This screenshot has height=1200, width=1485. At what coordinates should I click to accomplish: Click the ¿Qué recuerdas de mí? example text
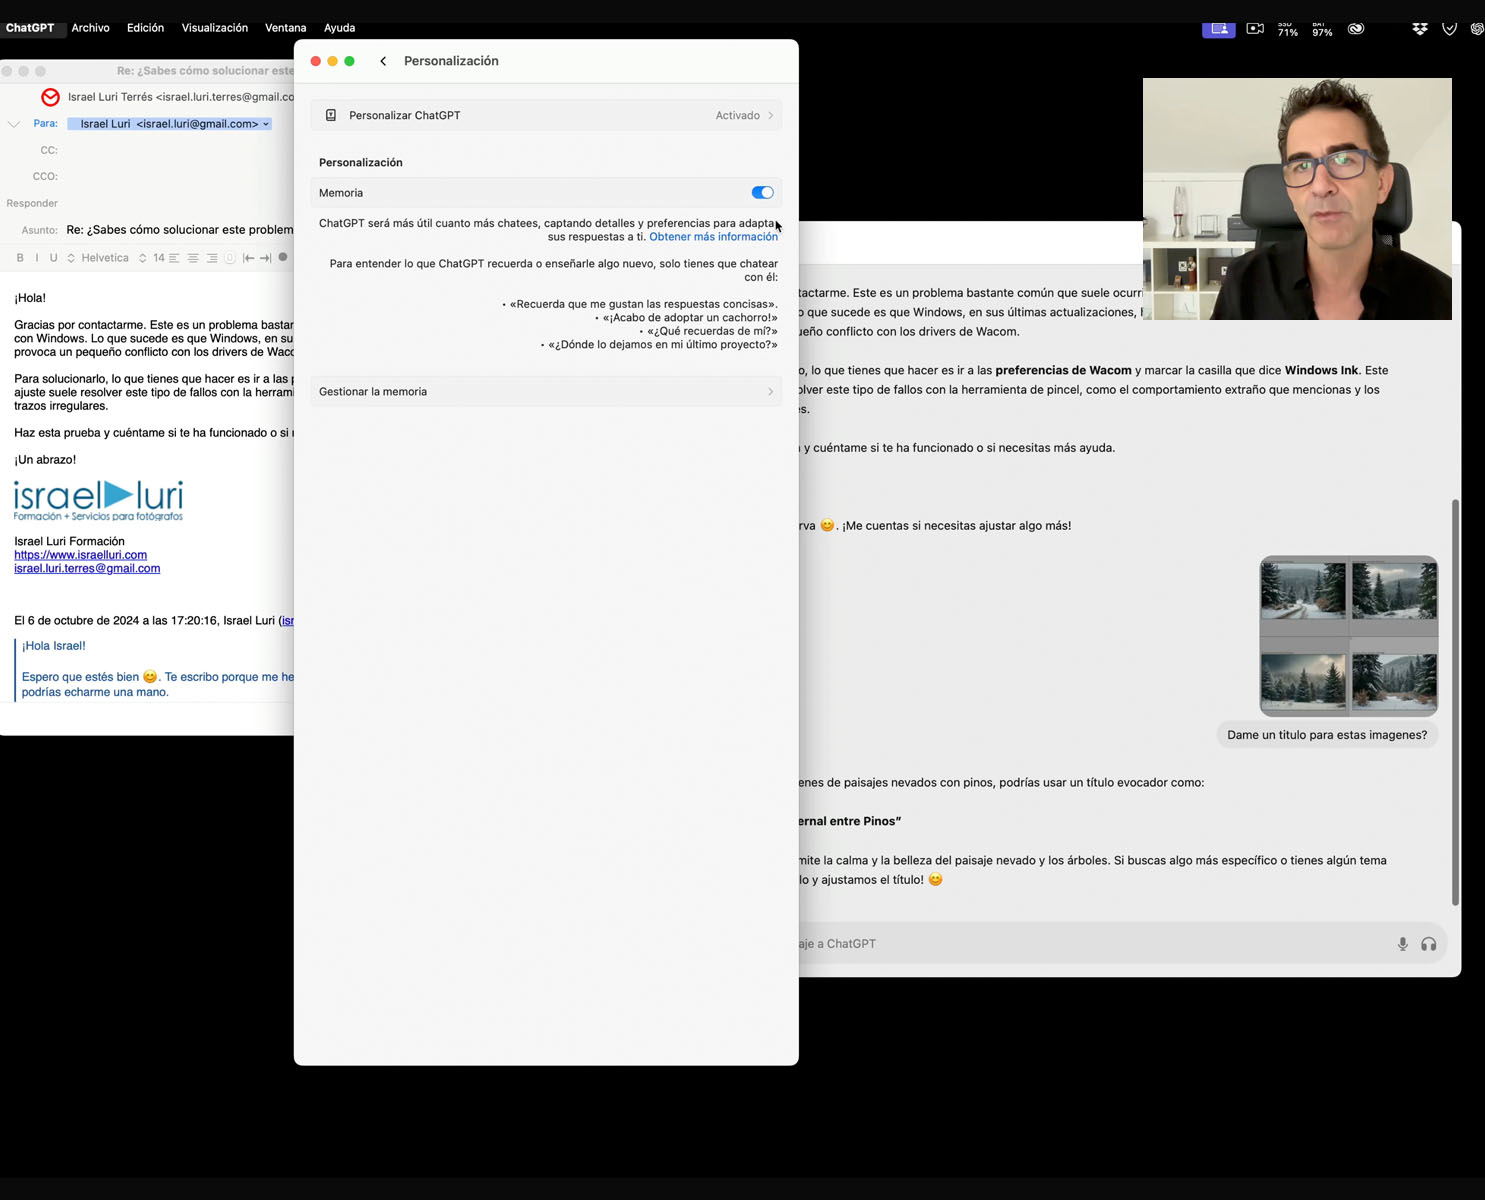pyautogui.click(x=712, y=331)
